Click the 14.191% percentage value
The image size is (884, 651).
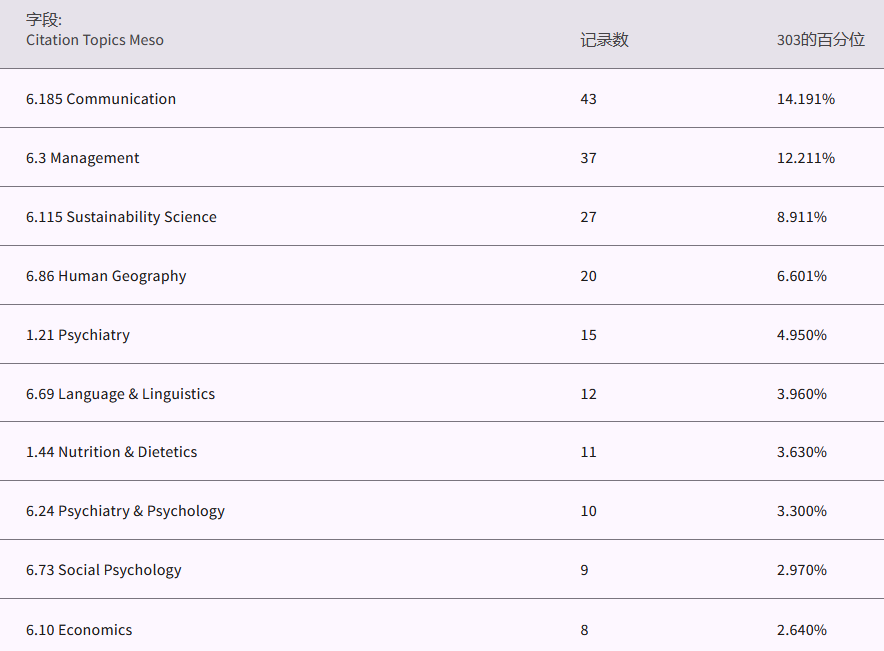[805, 99]
